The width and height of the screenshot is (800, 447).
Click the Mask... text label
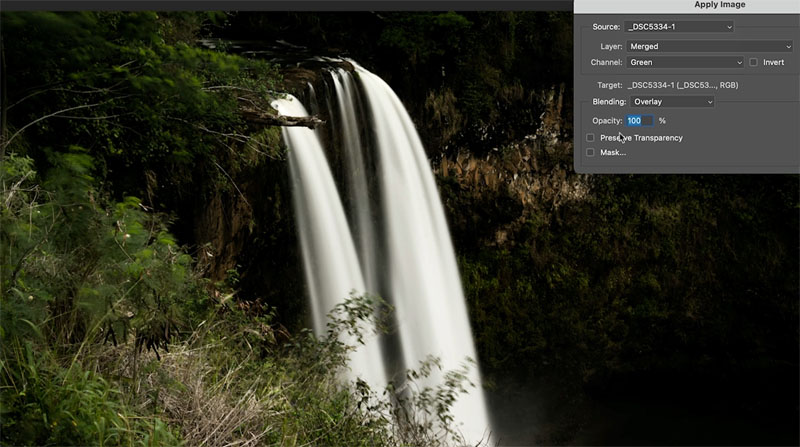point(613,152)
